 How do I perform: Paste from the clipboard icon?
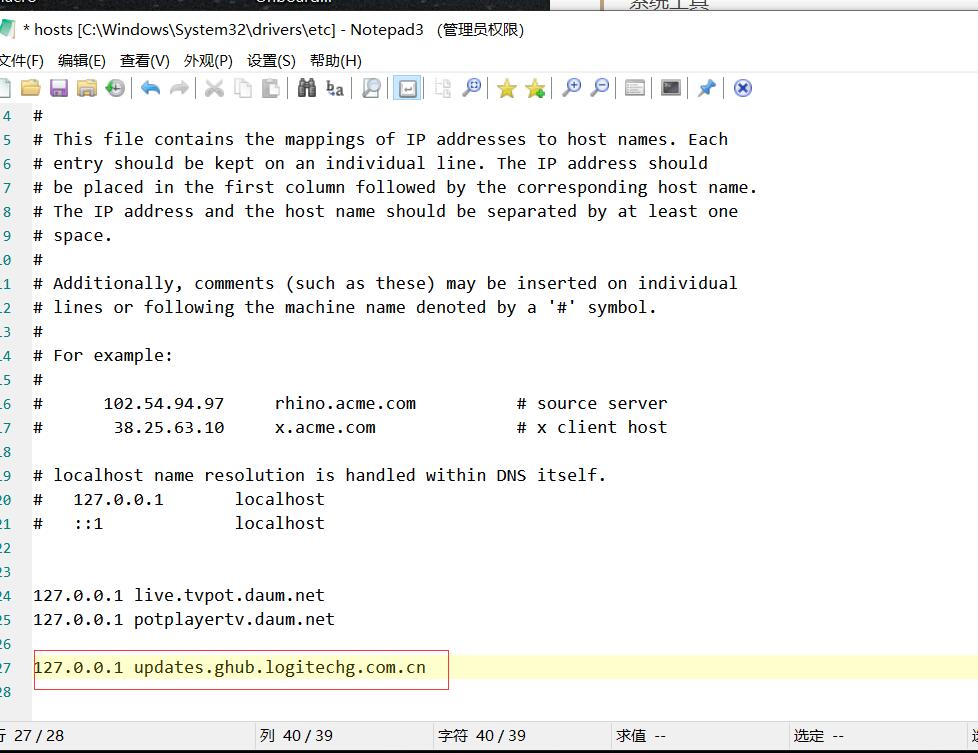click(x=271, y=88)
